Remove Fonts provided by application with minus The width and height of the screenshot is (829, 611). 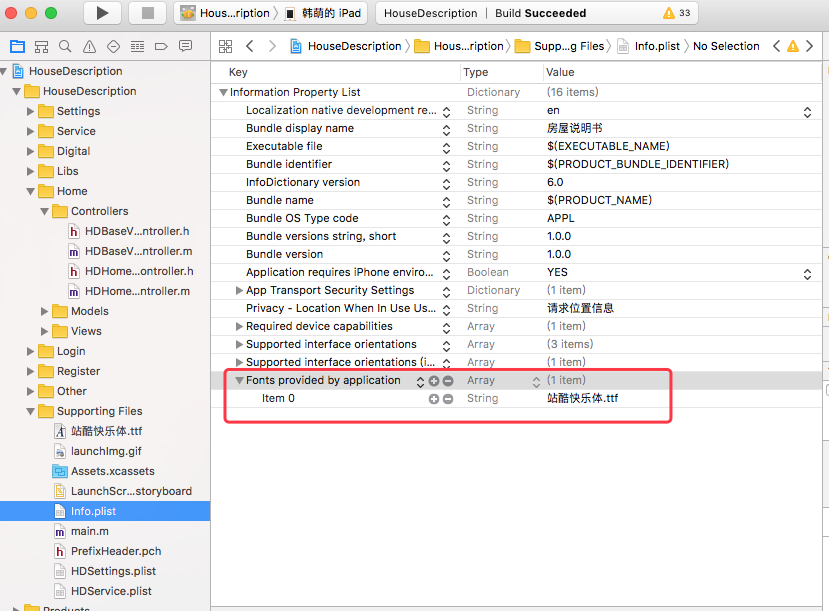pos(448,381)
